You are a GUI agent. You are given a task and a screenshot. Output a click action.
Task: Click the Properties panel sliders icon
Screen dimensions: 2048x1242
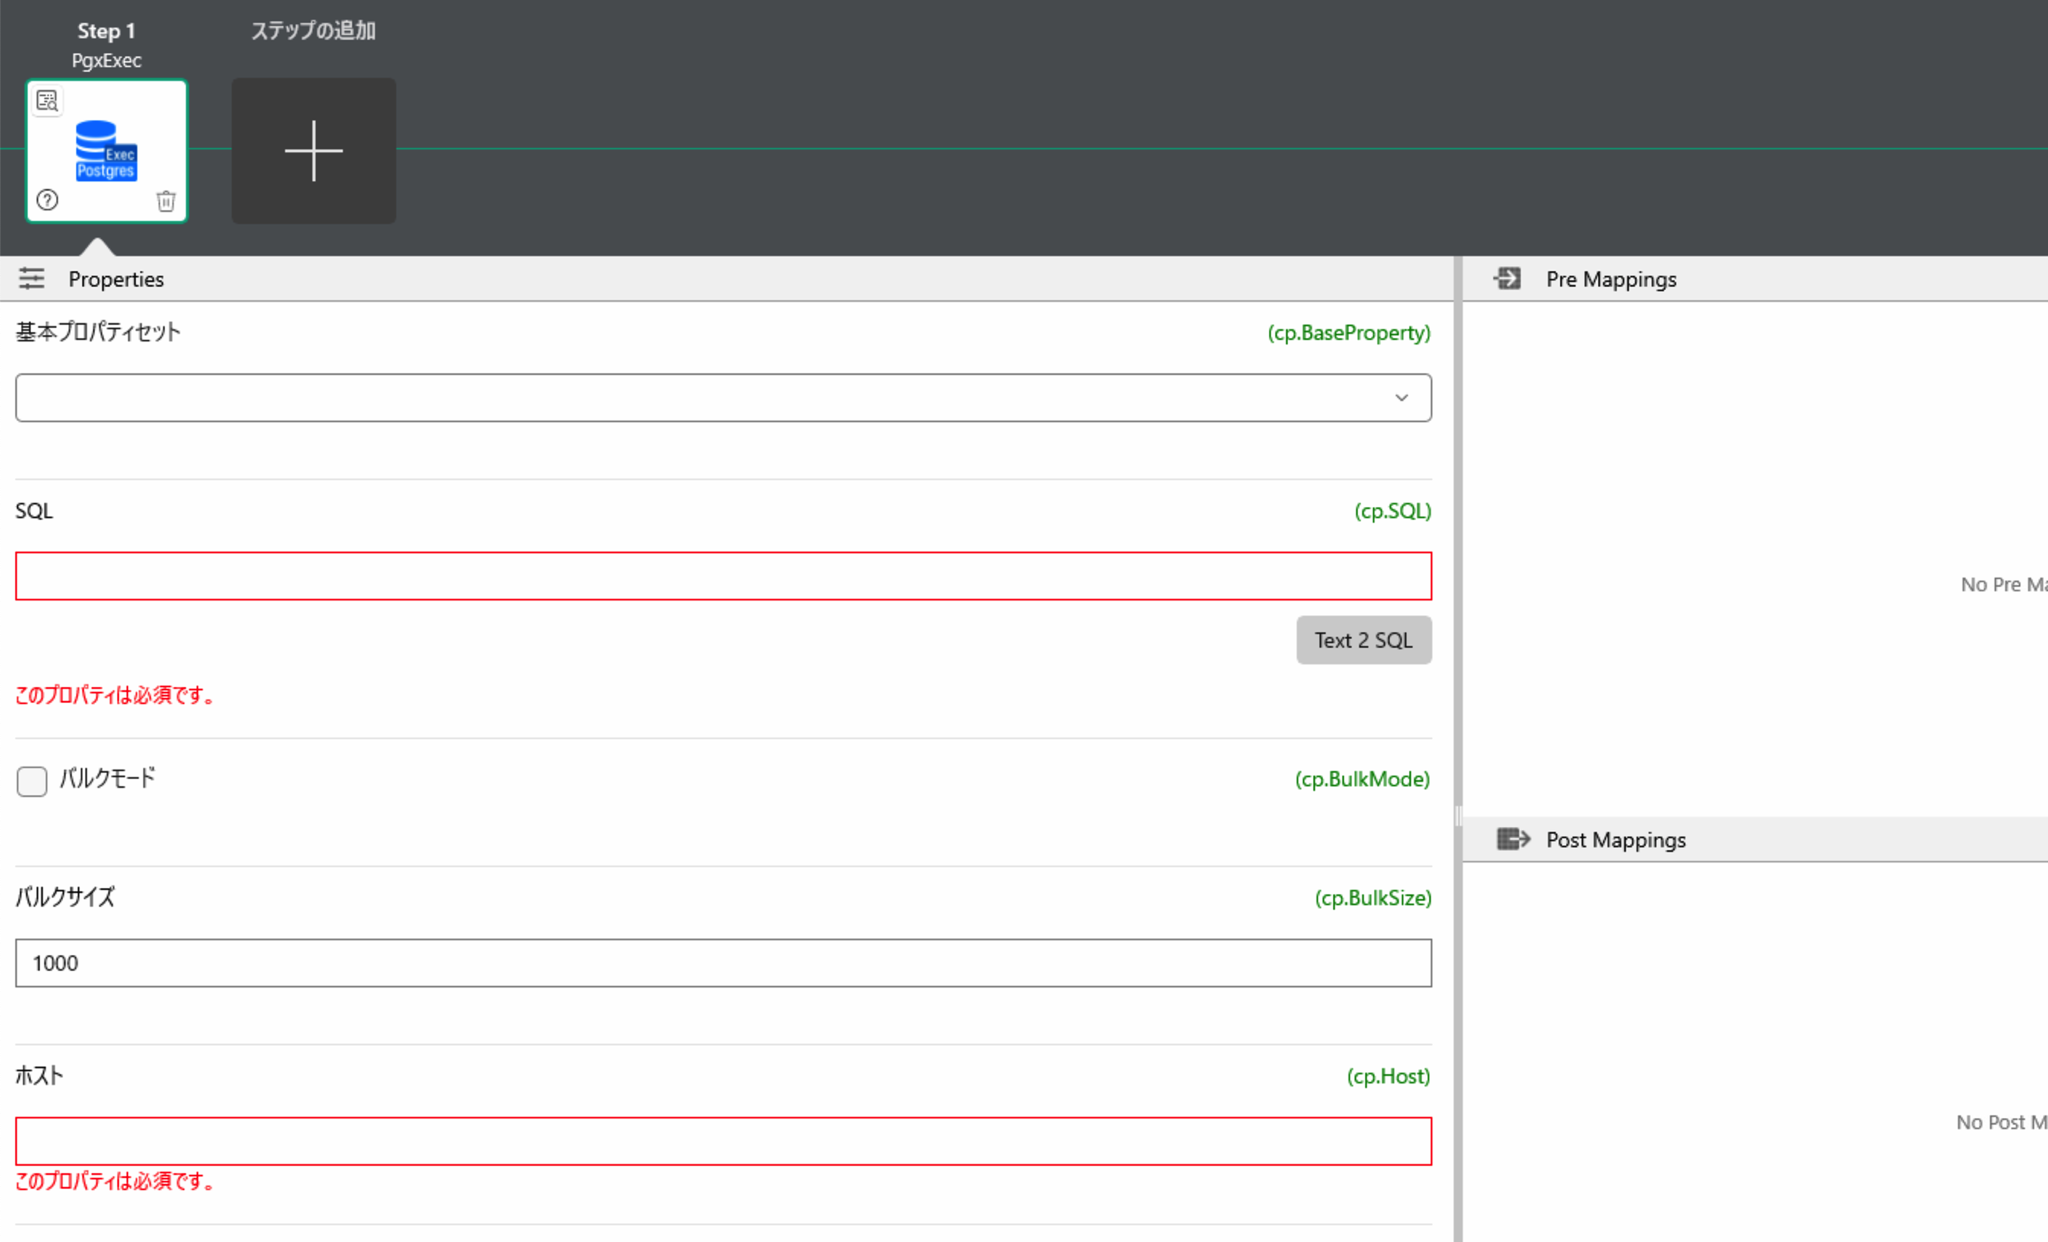pyautogui.click(x=31, y=278)
